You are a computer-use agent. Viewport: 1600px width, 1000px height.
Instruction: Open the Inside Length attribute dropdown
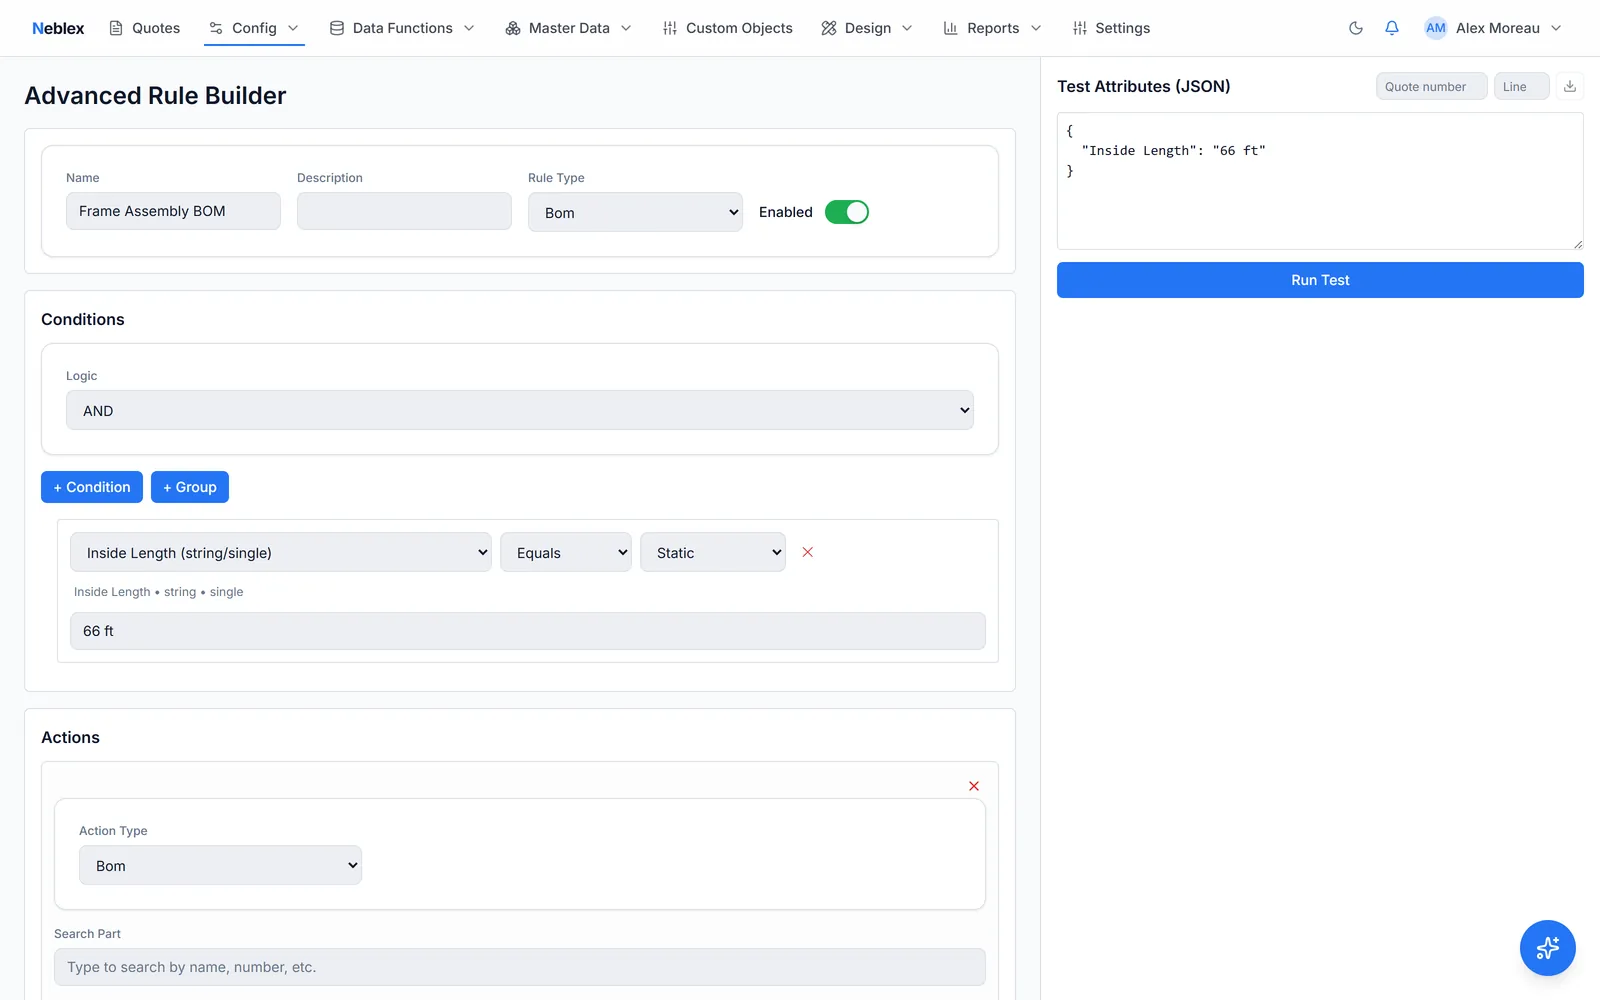pyautogui.click(x=281, y=552)
